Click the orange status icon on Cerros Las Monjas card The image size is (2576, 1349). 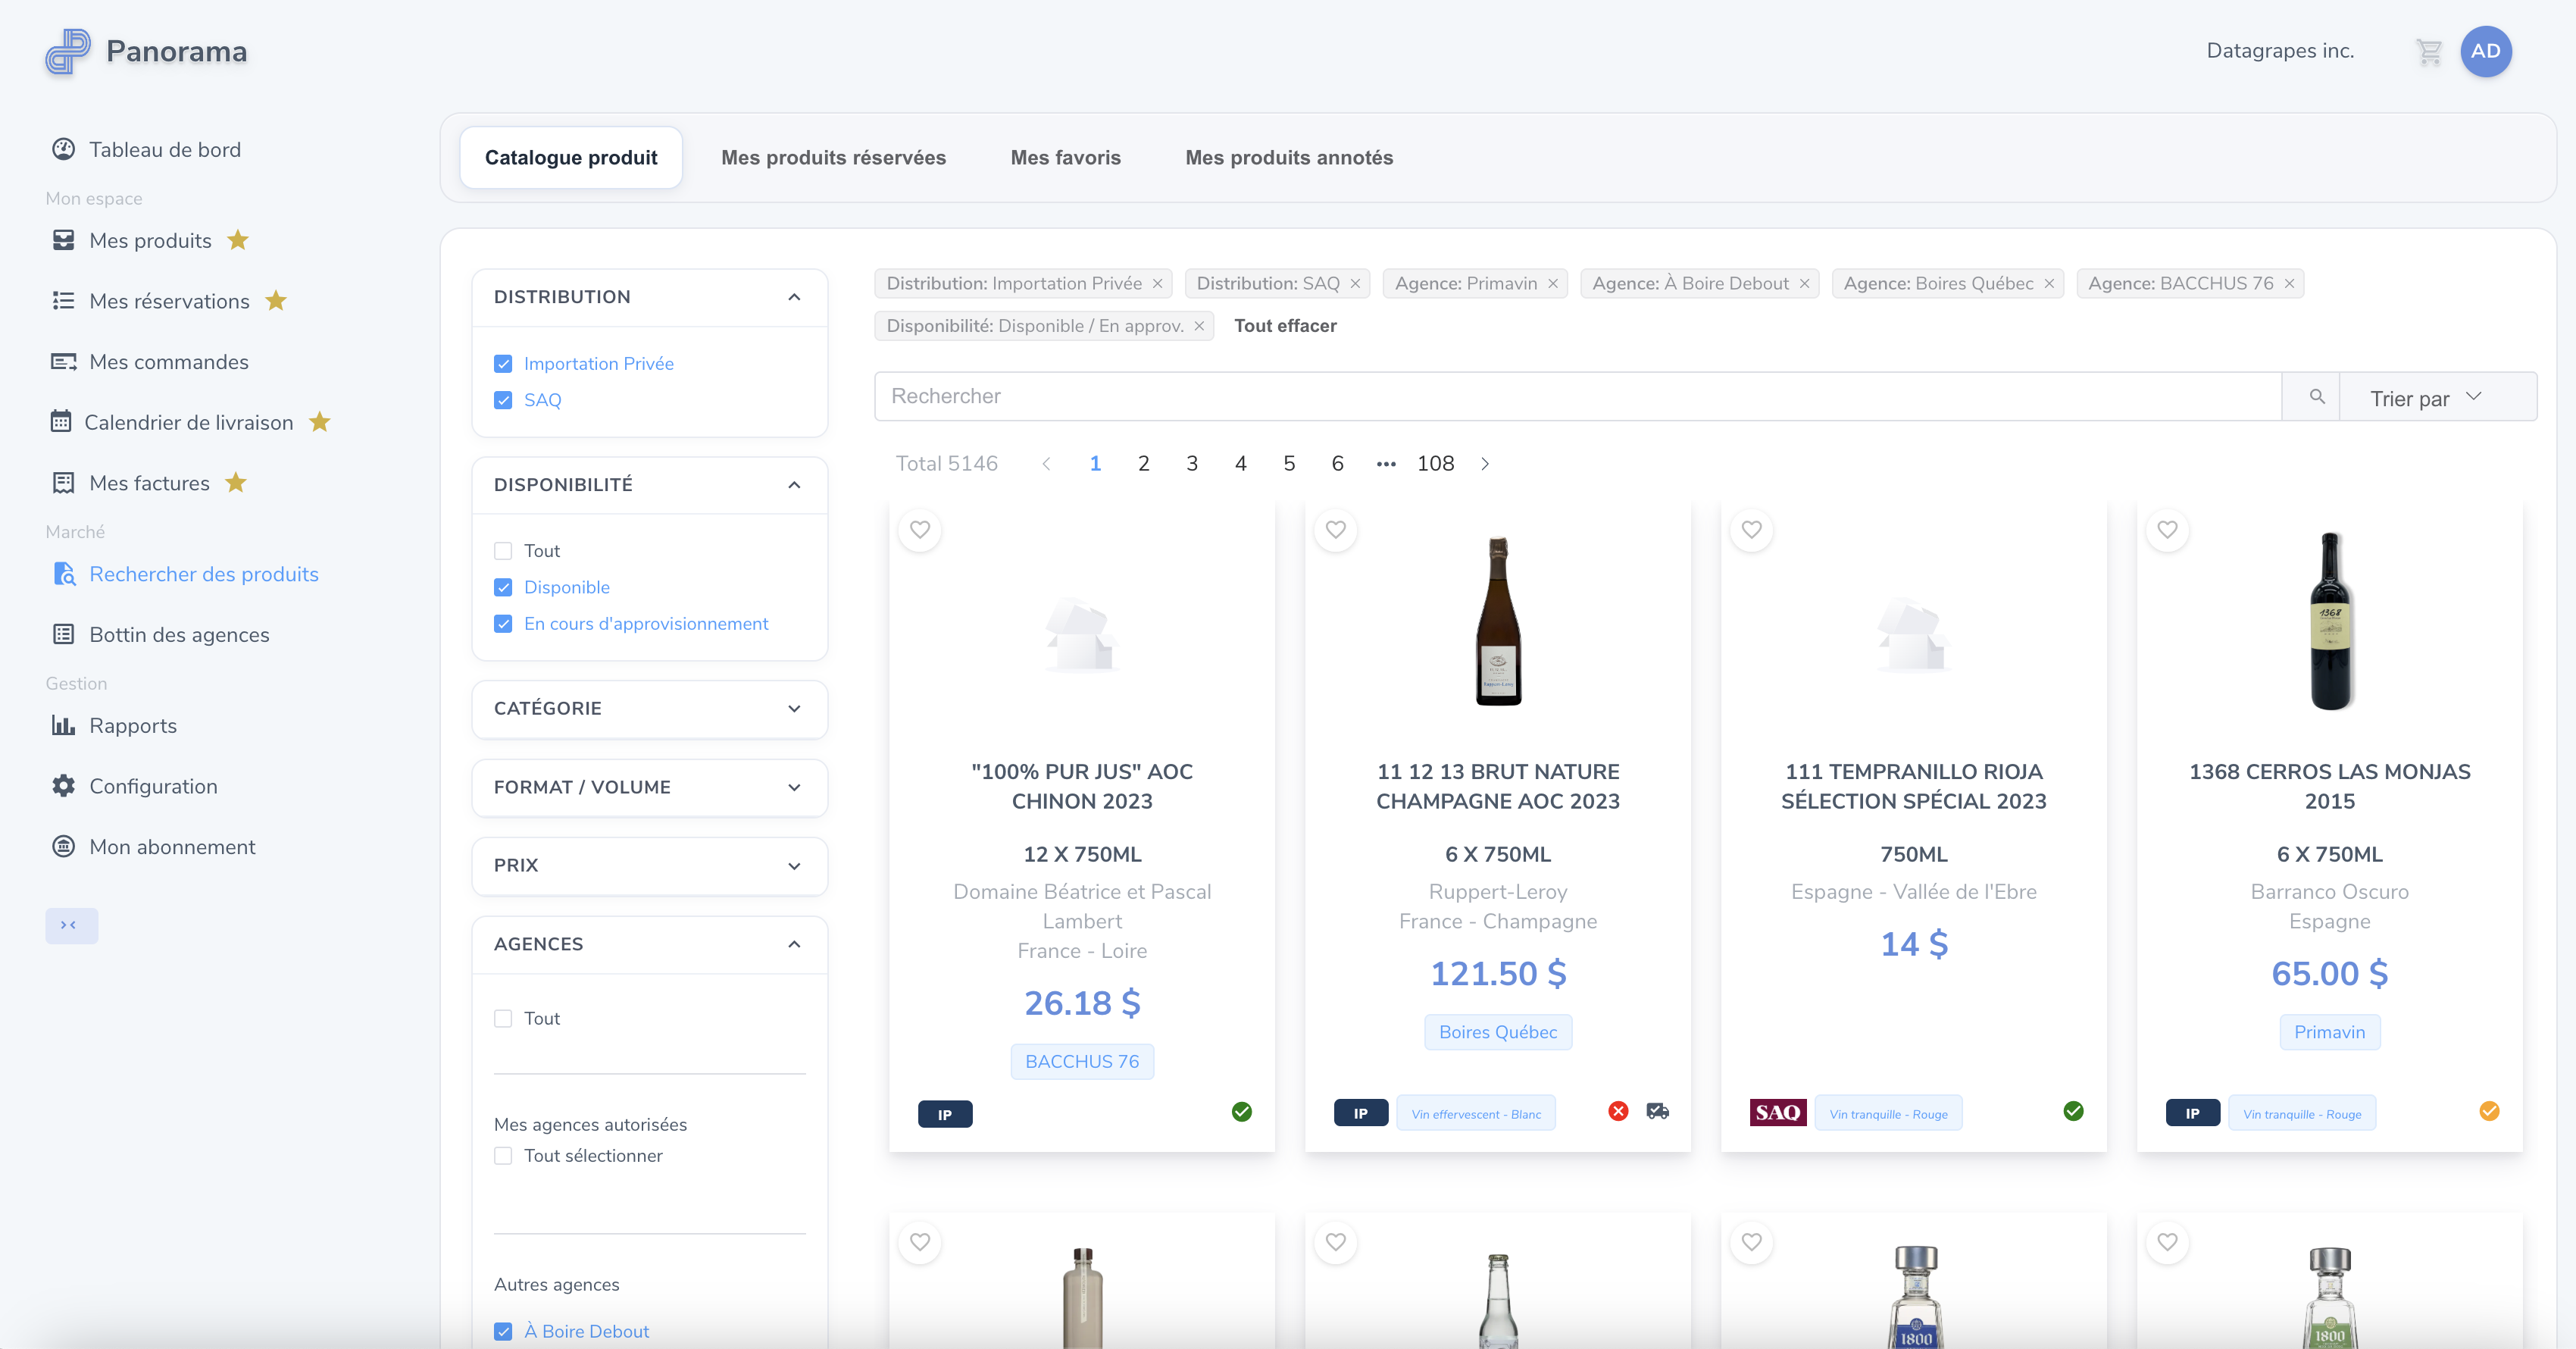pyautogui.click(x=2489, y=1111)
